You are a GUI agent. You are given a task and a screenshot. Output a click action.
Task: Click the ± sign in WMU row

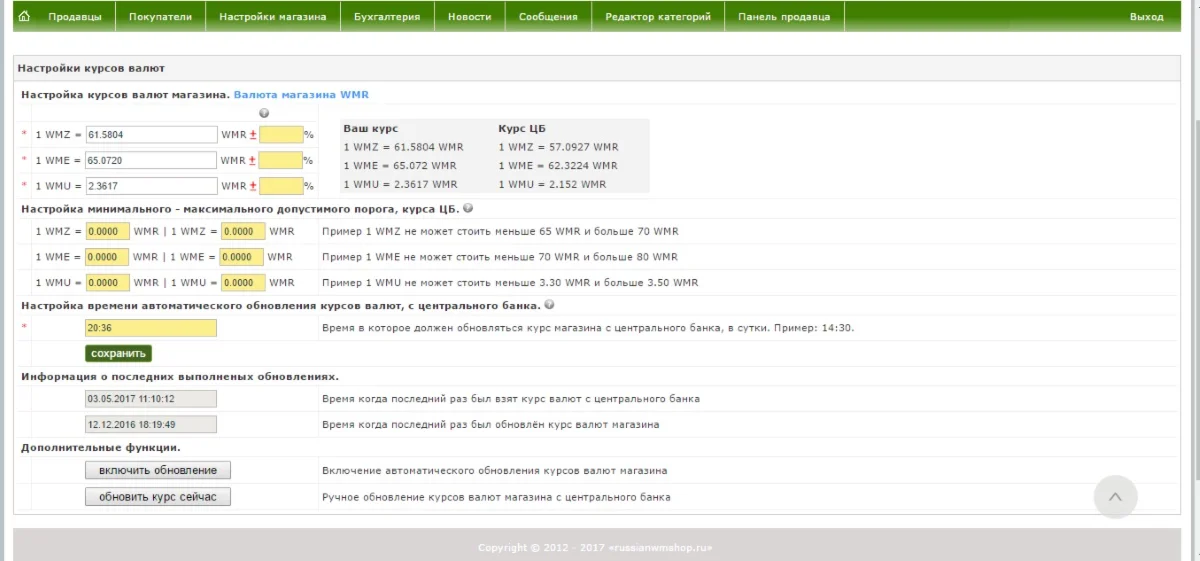click(253, 186)
